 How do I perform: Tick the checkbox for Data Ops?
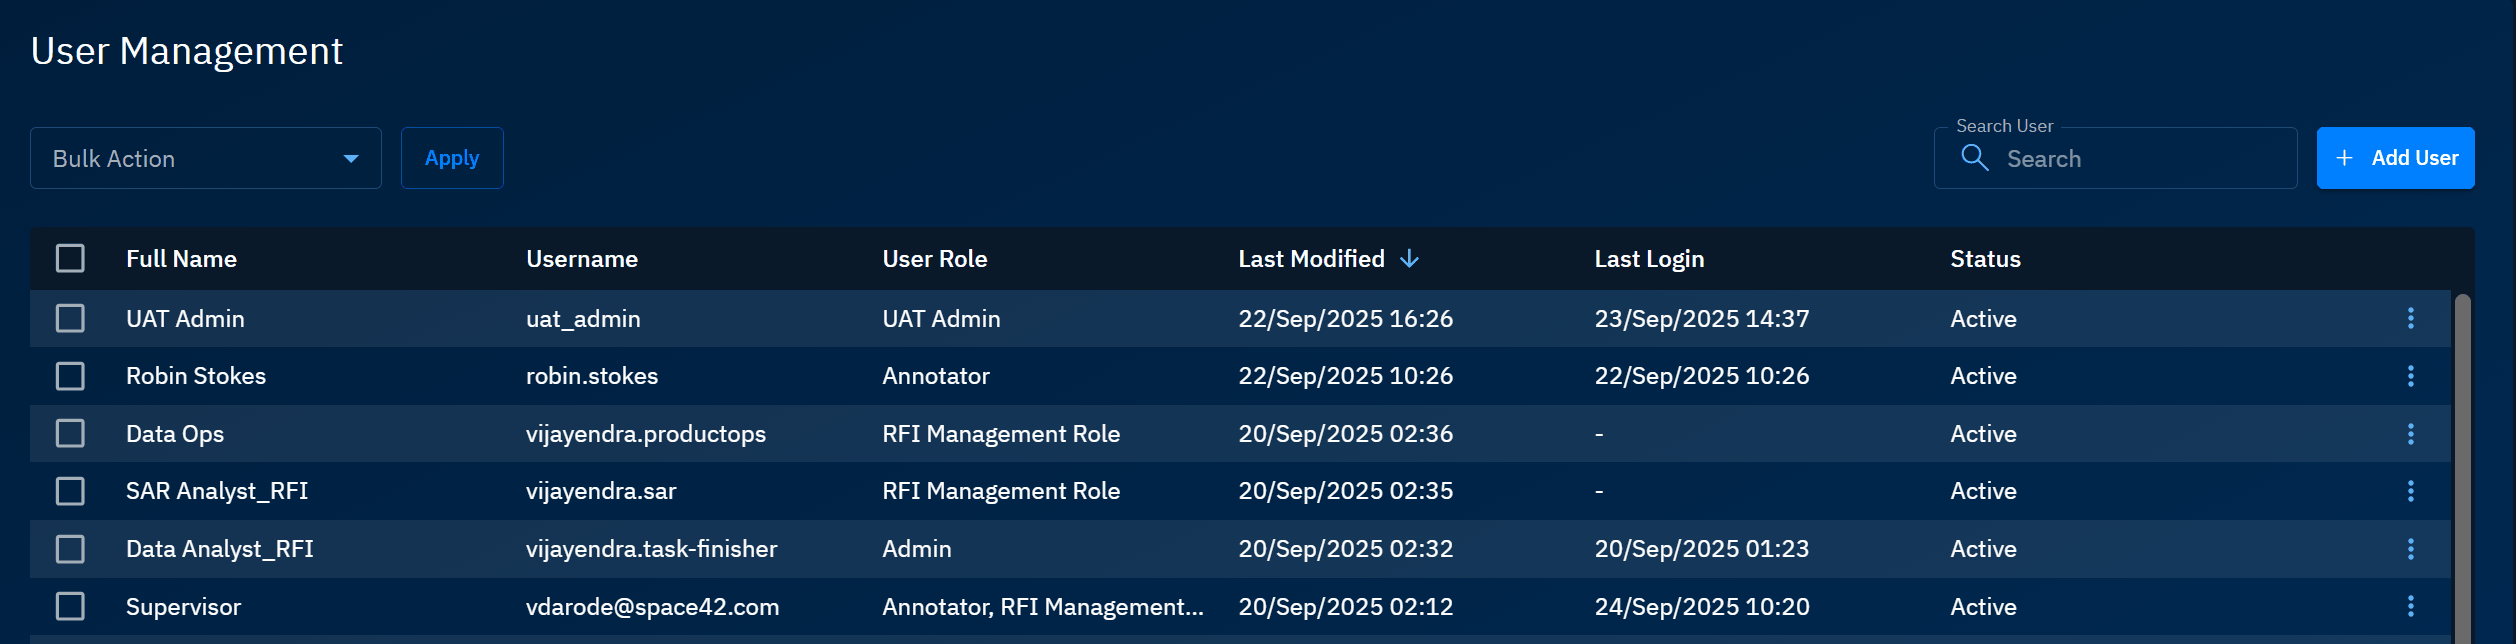point(70,434)
